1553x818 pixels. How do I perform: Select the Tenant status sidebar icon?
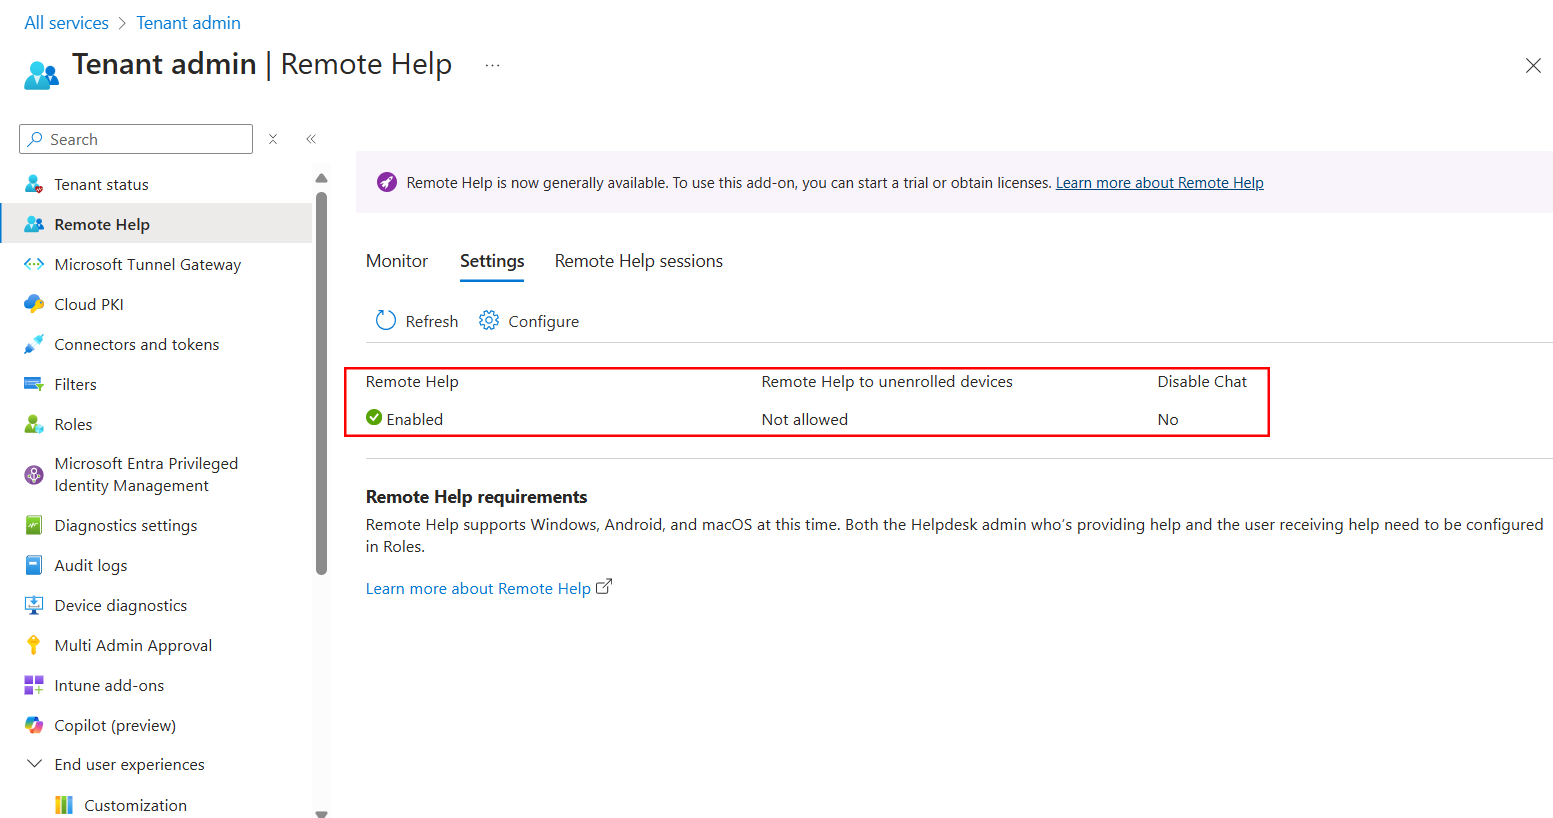[33, 184]
